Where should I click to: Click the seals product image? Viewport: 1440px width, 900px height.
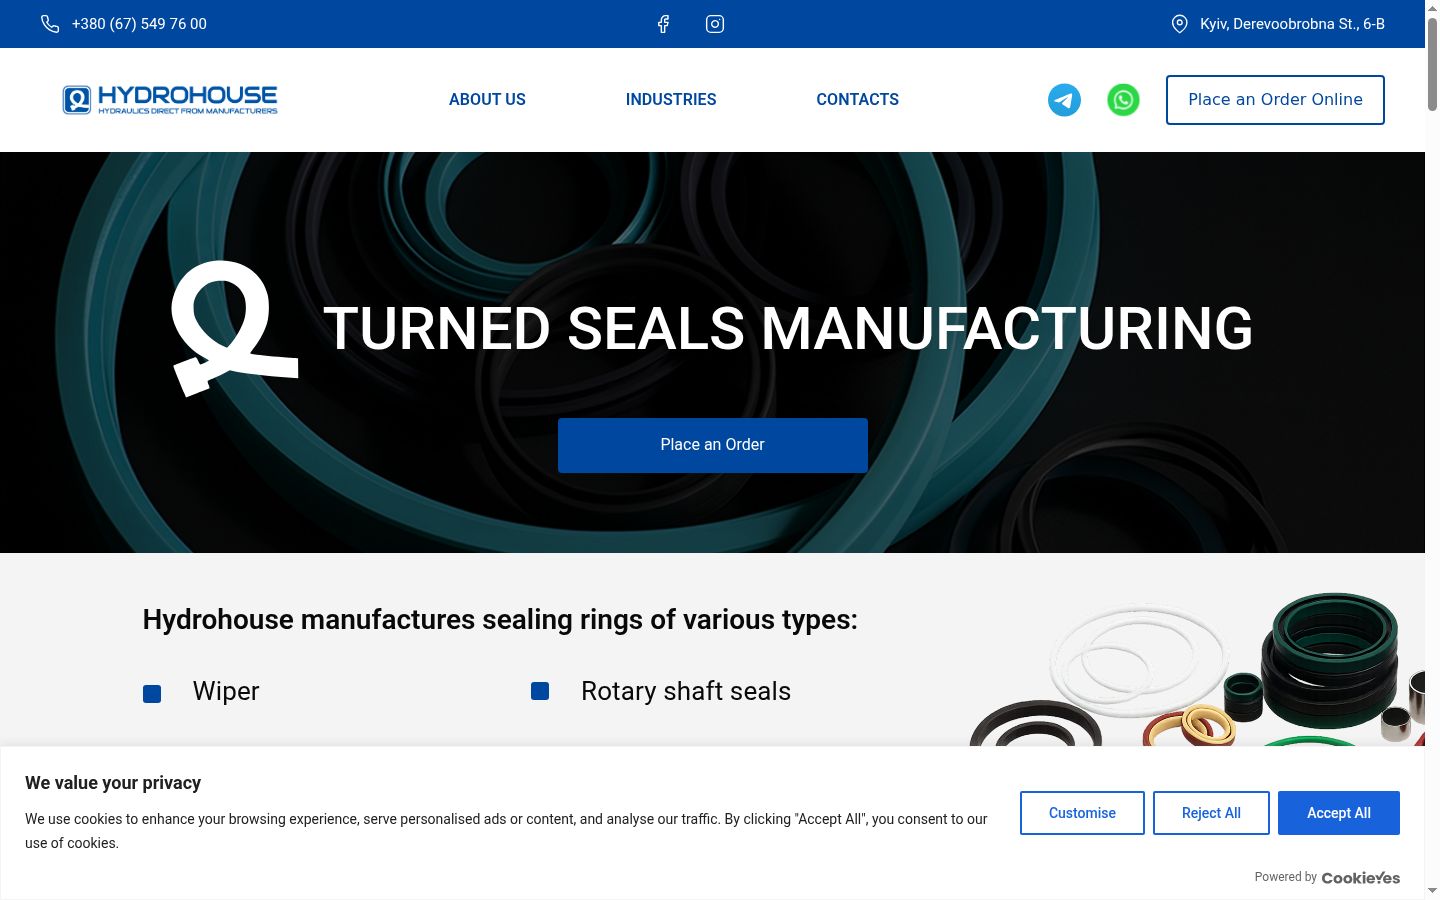click(1197, 670)
